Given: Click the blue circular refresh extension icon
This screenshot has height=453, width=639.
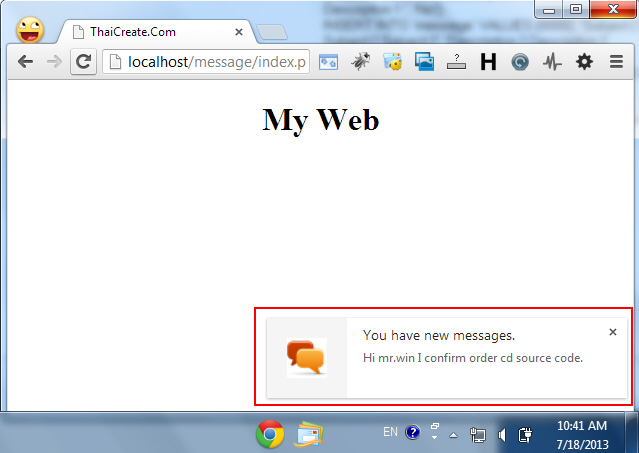Looking at the screenshot, I should pos(520,62).
